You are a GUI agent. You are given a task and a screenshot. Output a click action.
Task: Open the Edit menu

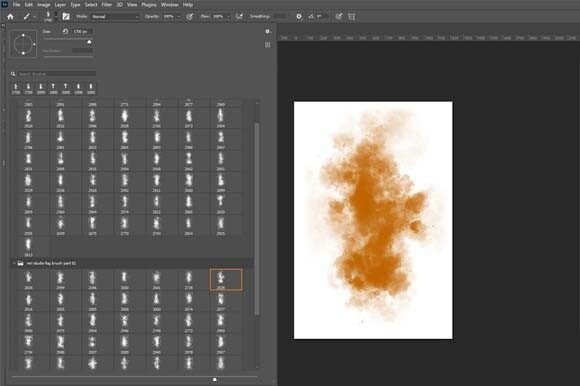(x=29, y=5)
